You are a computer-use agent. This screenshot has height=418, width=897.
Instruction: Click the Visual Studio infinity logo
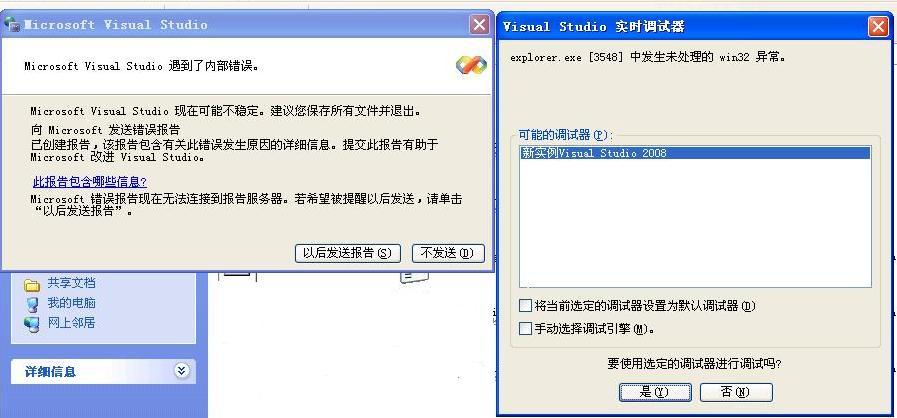tap(471, 65)
